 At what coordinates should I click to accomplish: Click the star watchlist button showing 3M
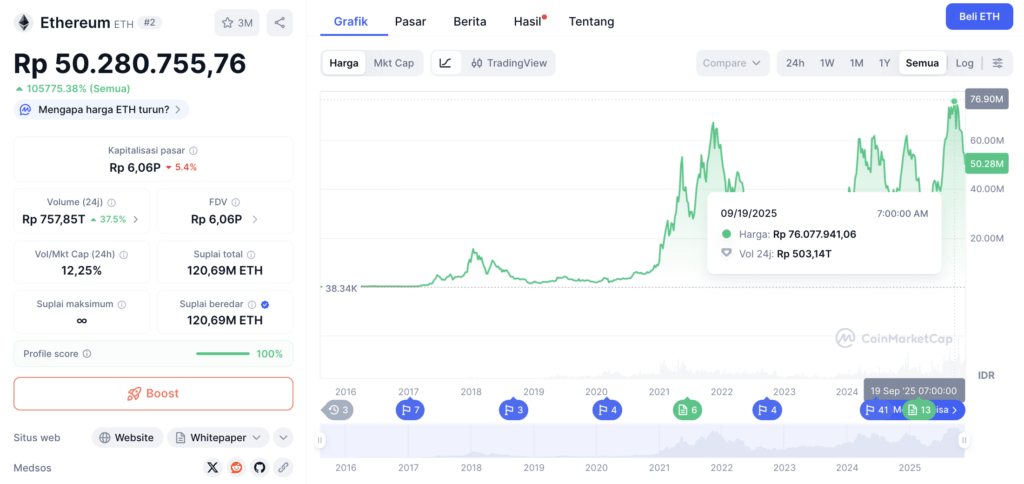pyautogui.click(x=236, y=23)
